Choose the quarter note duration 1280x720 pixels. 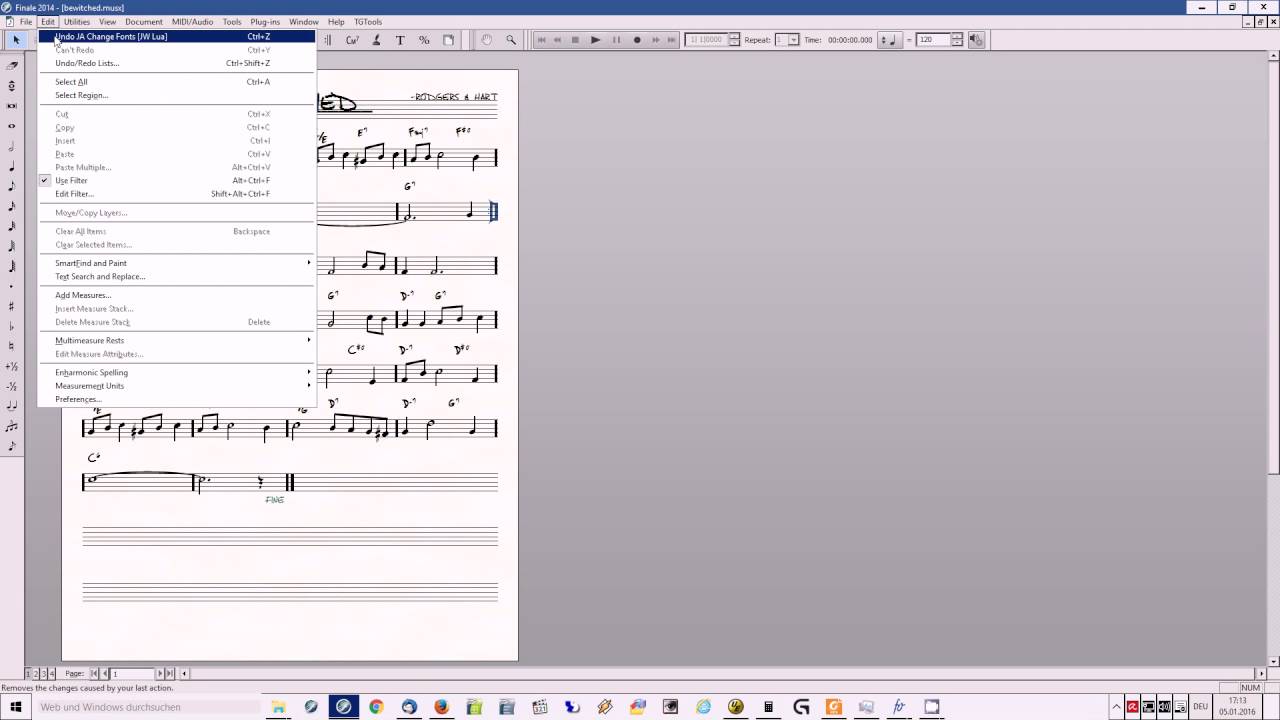[11, 166]
